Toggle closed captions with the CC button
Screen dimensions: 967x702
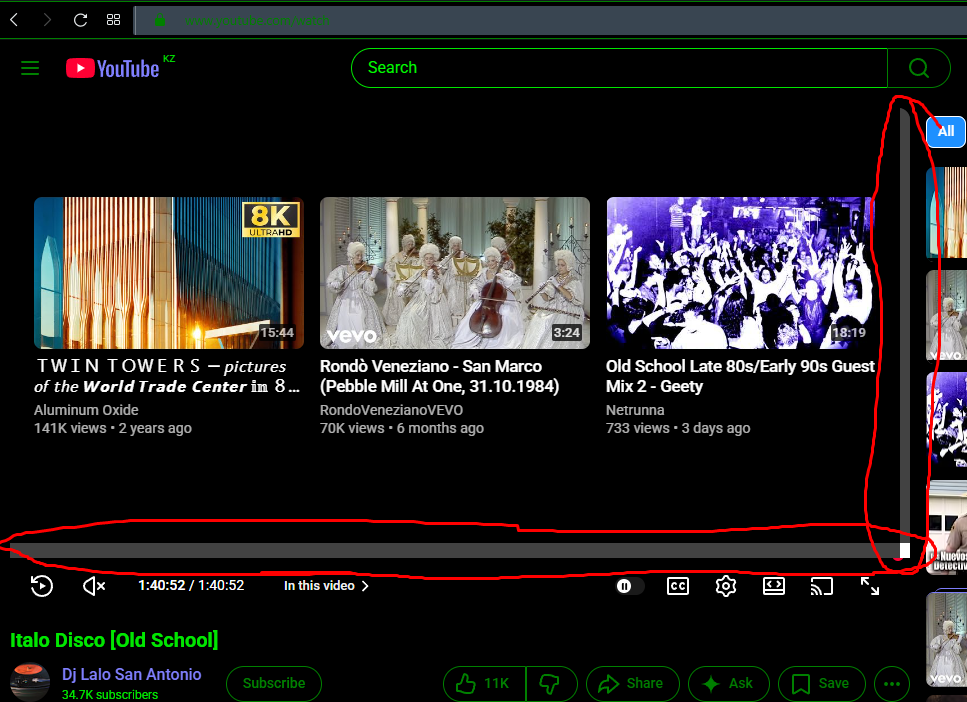(678, 586)
